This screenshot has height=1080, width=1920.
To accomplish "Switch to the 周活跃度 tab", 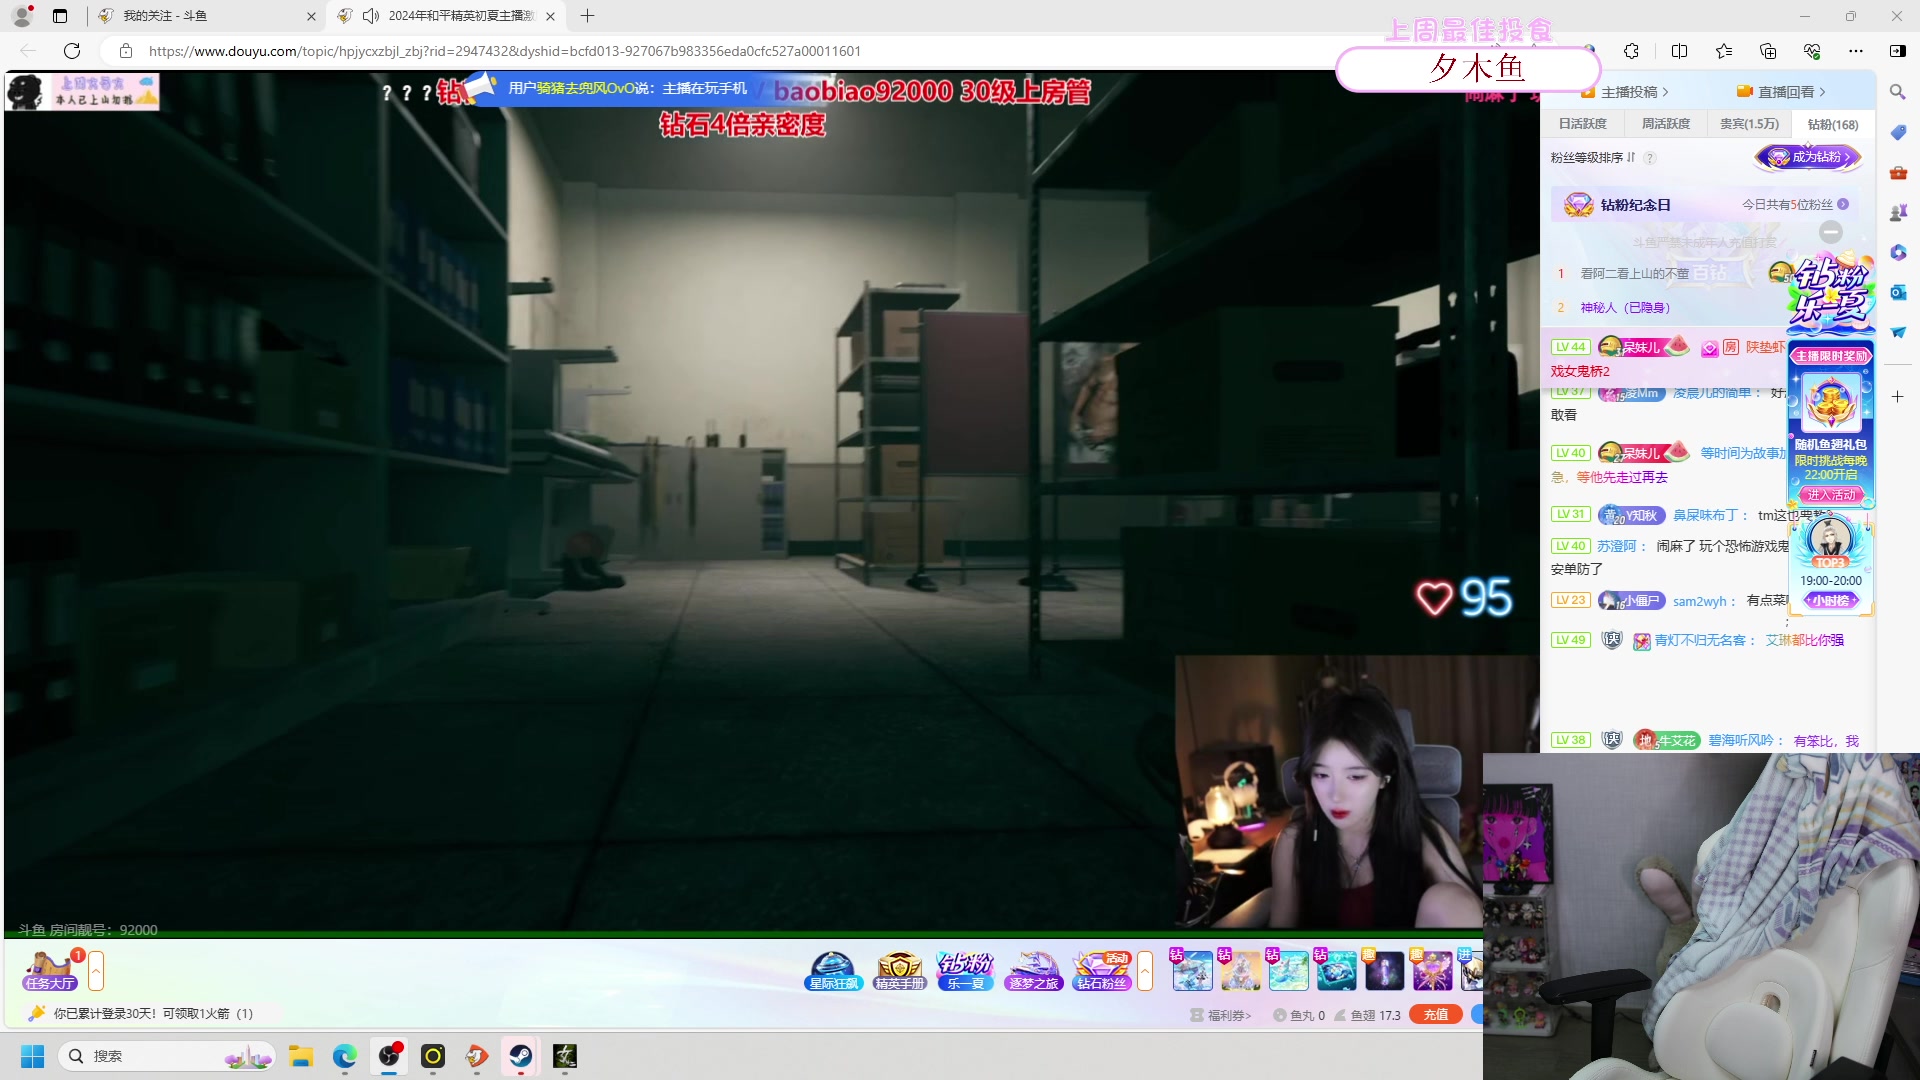I will tap(1666, 124).
